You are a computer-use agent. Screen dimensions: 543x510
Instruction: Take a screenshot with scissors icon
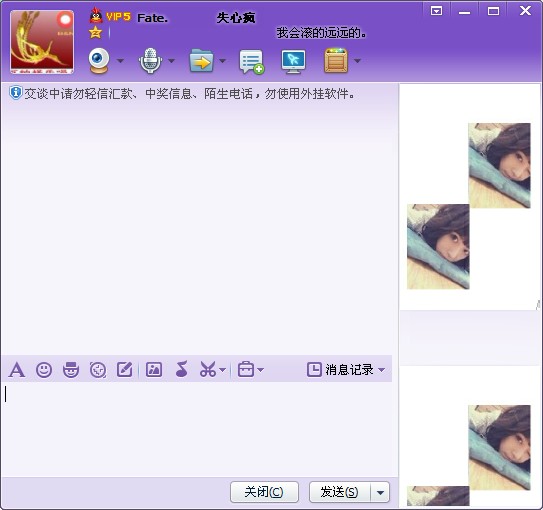[208, 369]
